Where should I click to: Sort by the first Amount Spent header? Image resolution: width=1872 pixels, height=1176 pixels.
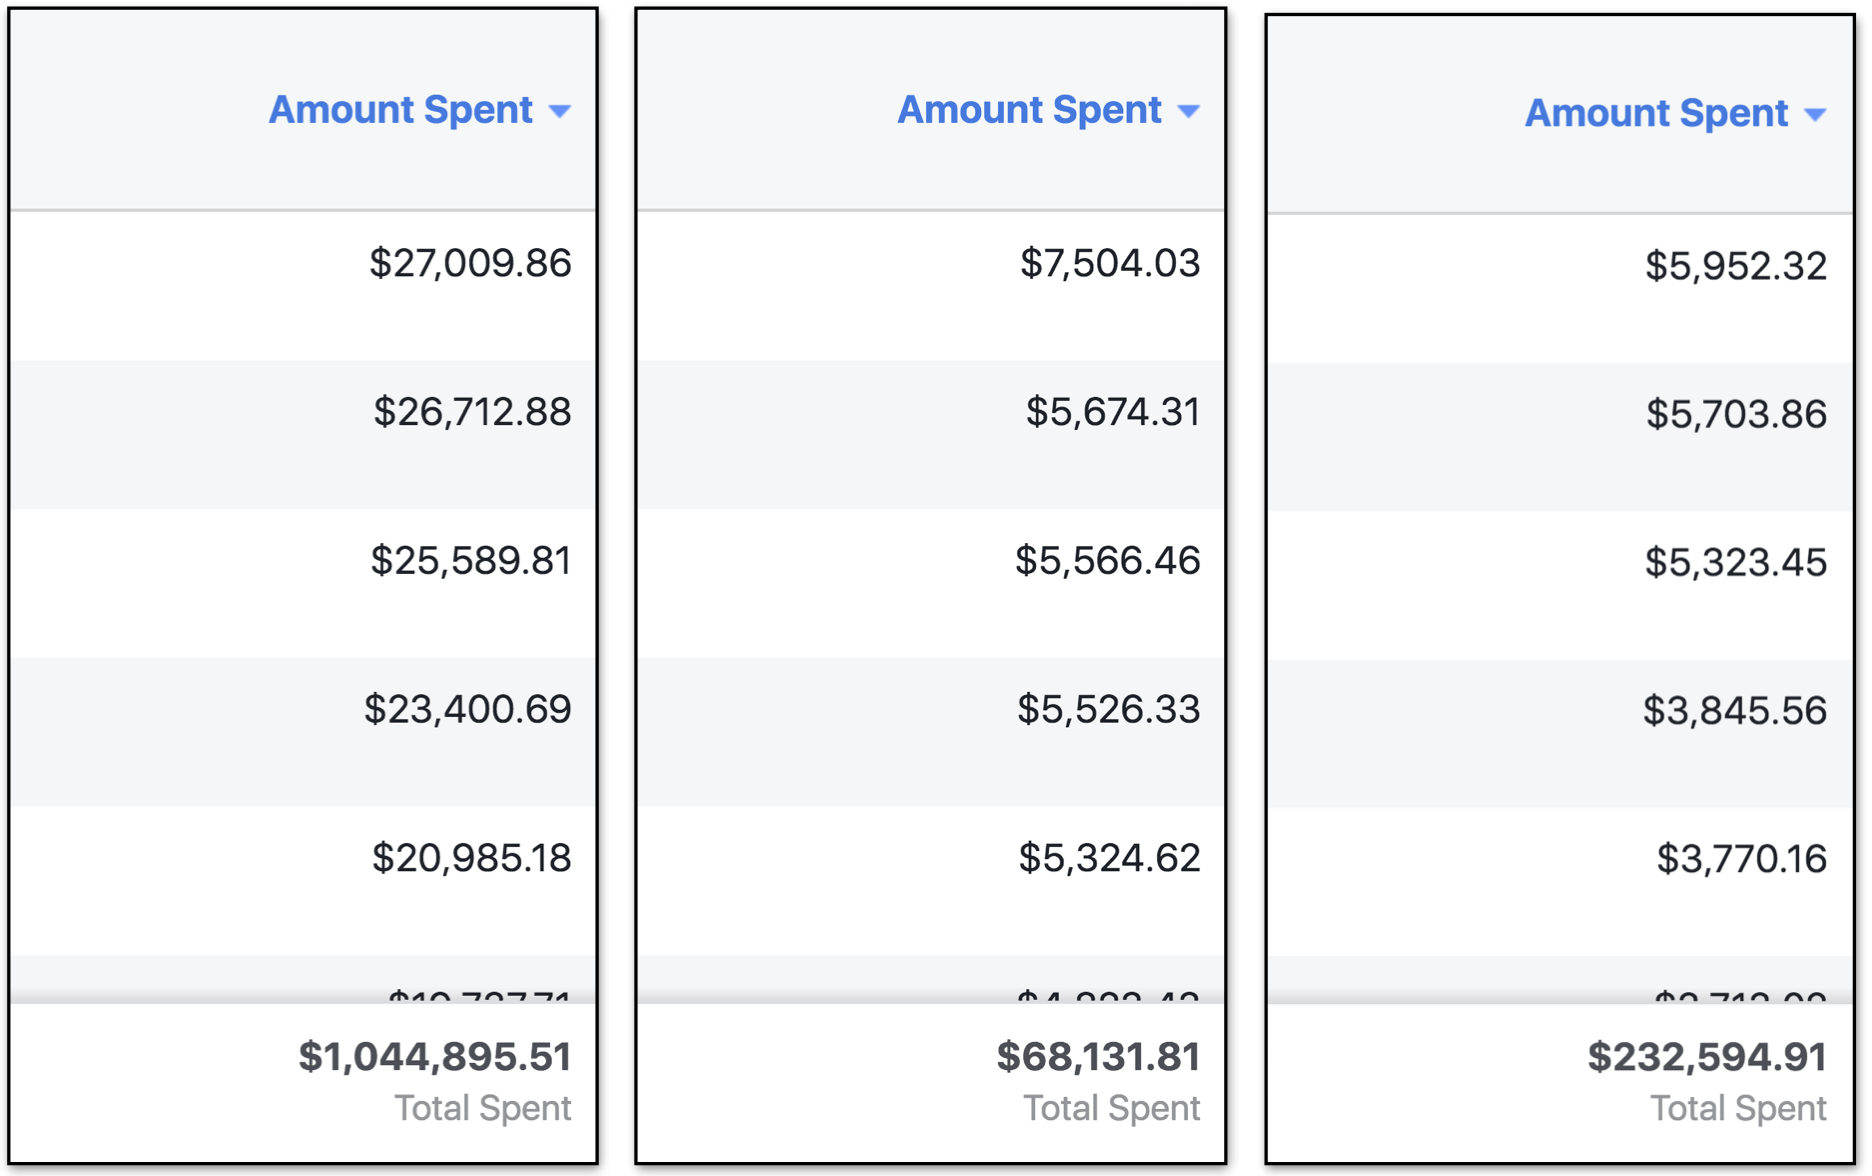tap(400, 110)
